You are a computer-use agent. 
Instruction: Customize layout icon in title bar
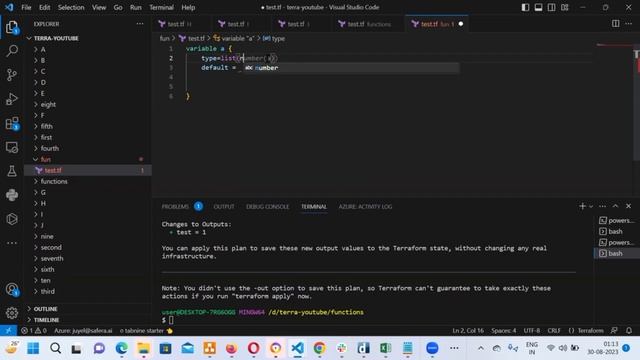click(x=564, y=7)
